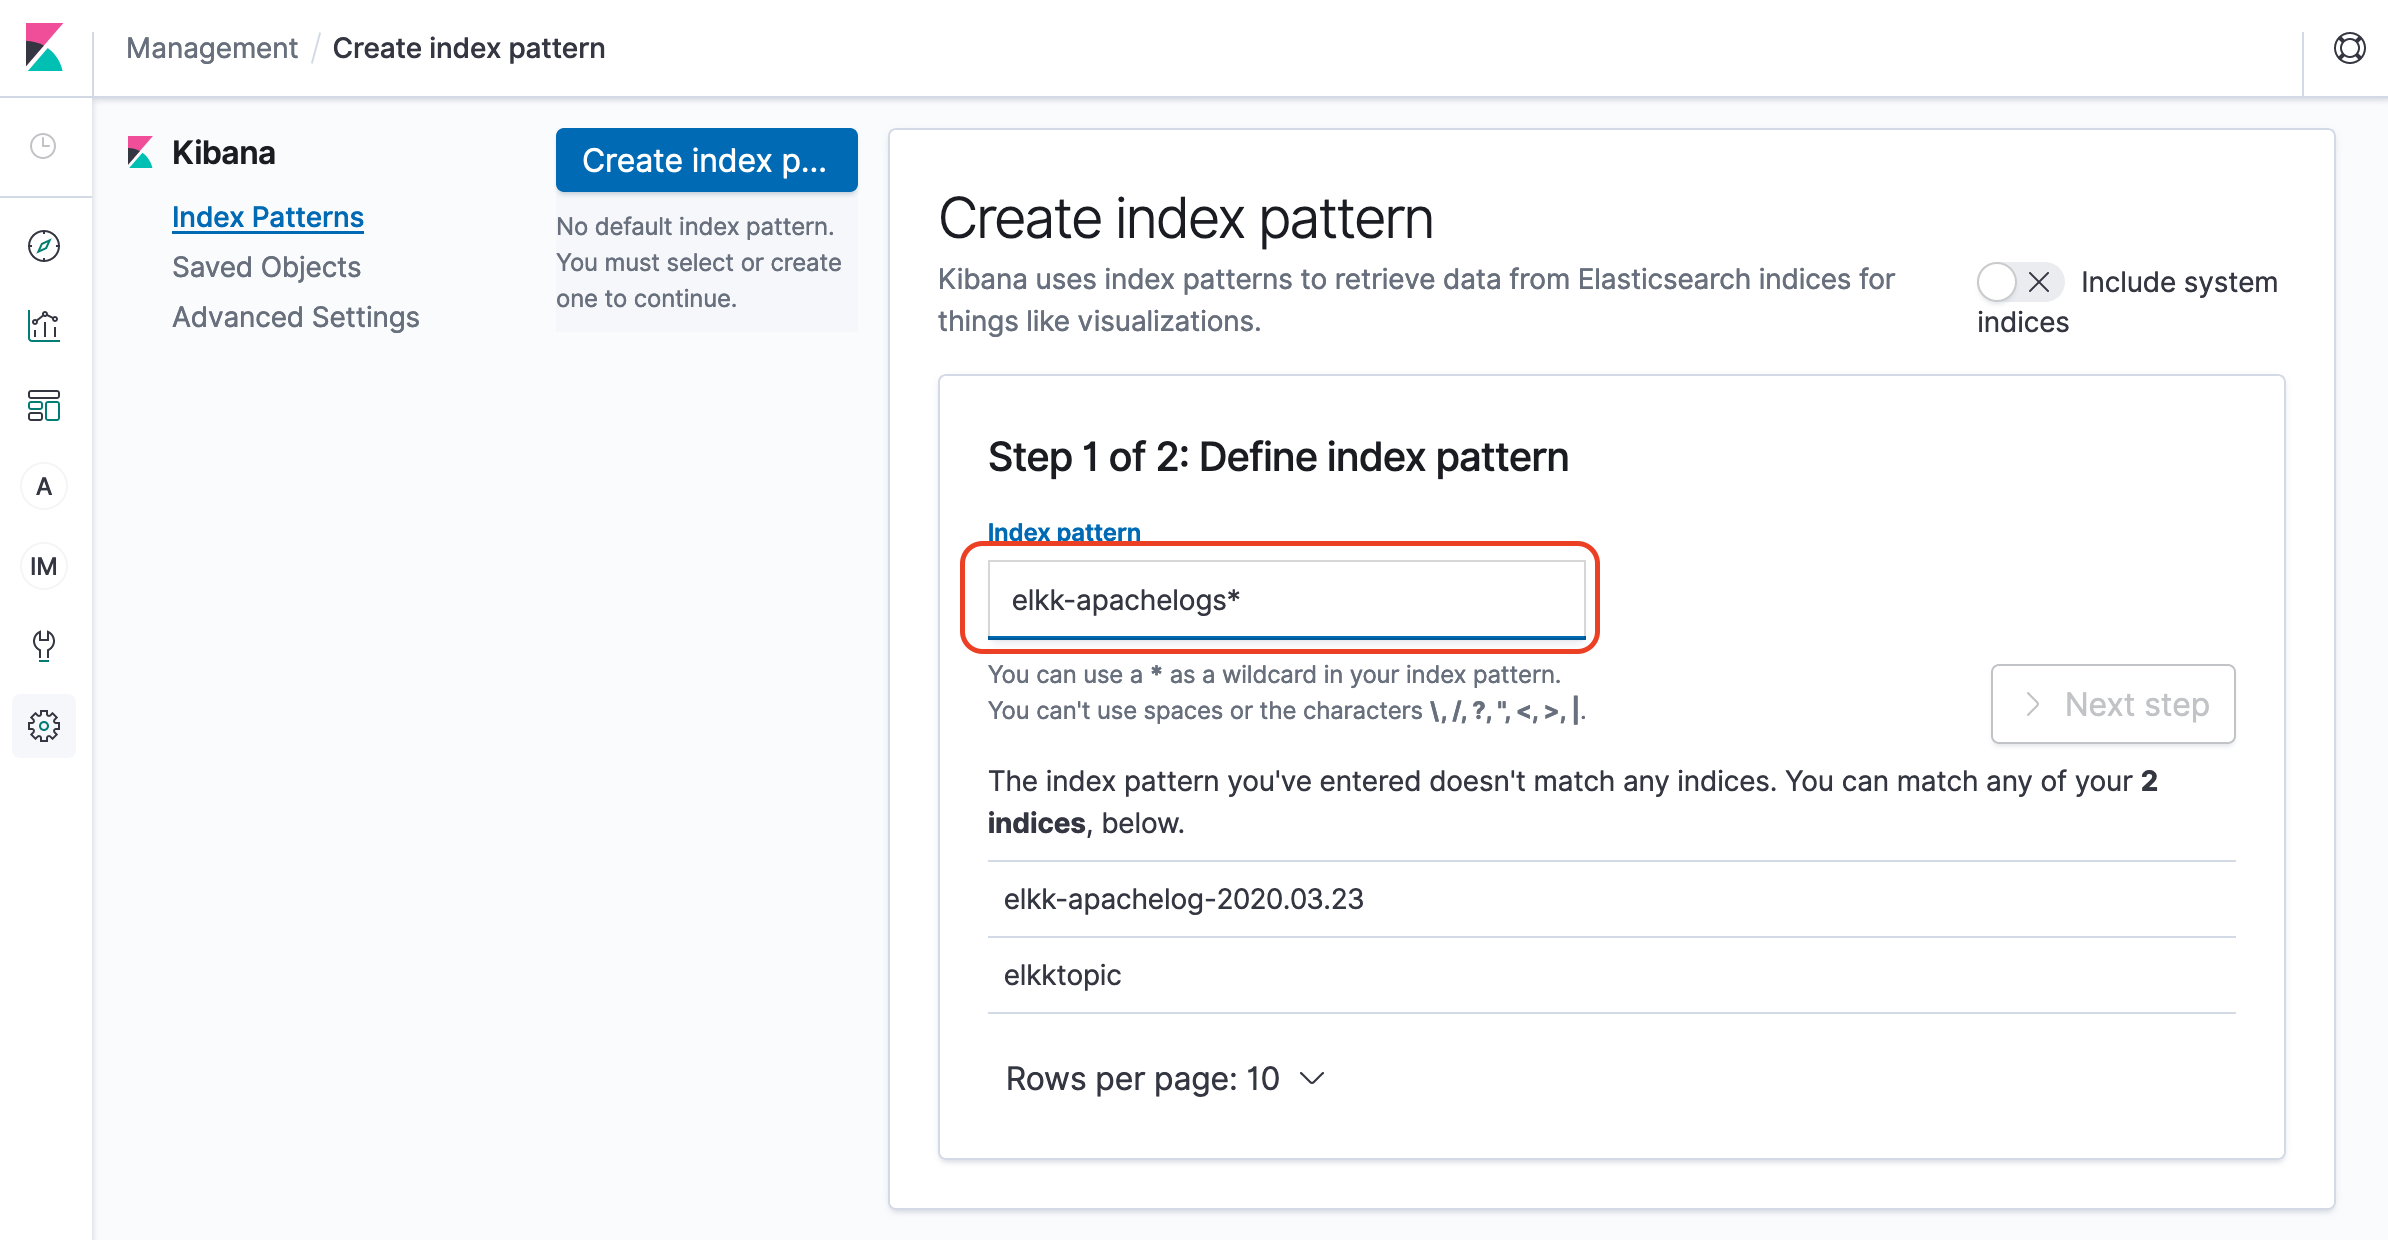The height and width of the screenshot is (1240, 2388).
Task: Click the small Kibana logo beside Kibana heading
Action: click(140, 153)
